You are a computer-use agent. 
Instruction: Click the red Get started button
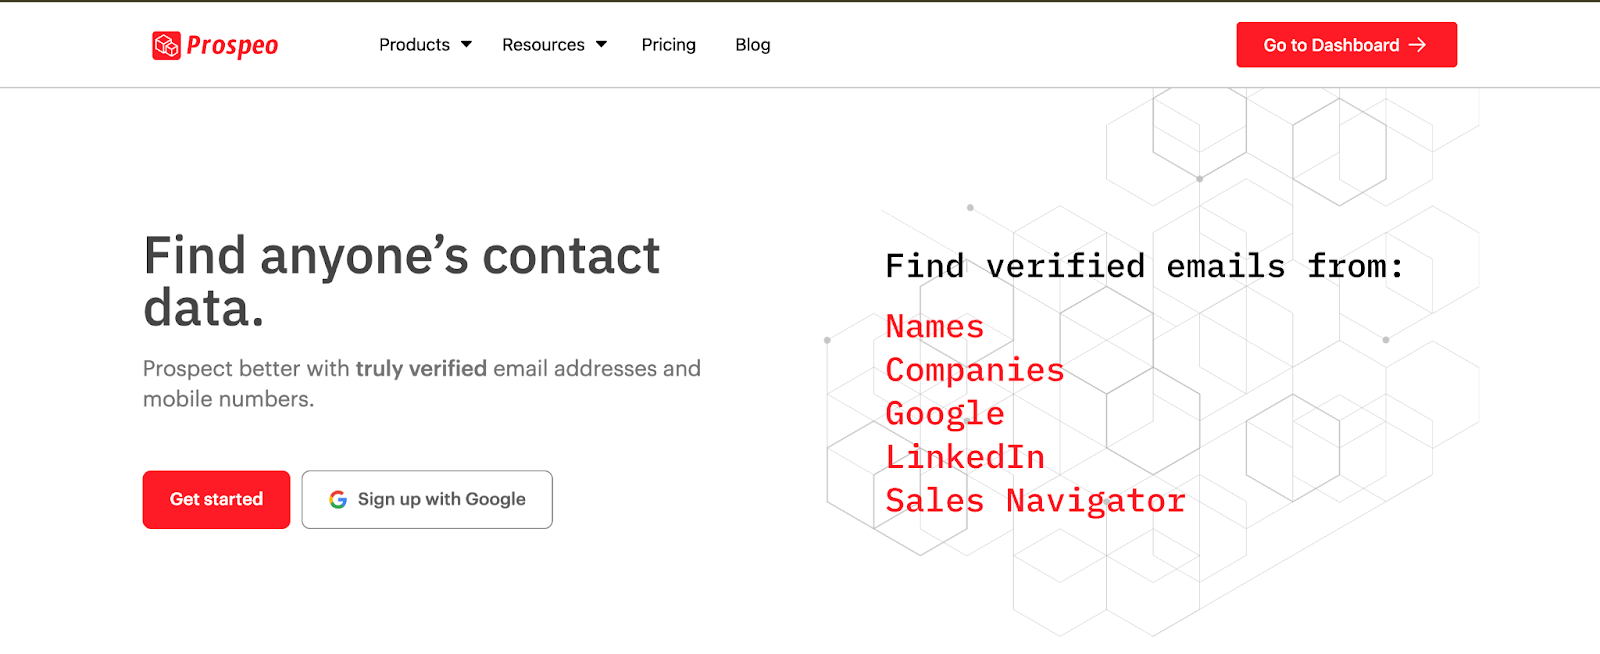[216, 499]
